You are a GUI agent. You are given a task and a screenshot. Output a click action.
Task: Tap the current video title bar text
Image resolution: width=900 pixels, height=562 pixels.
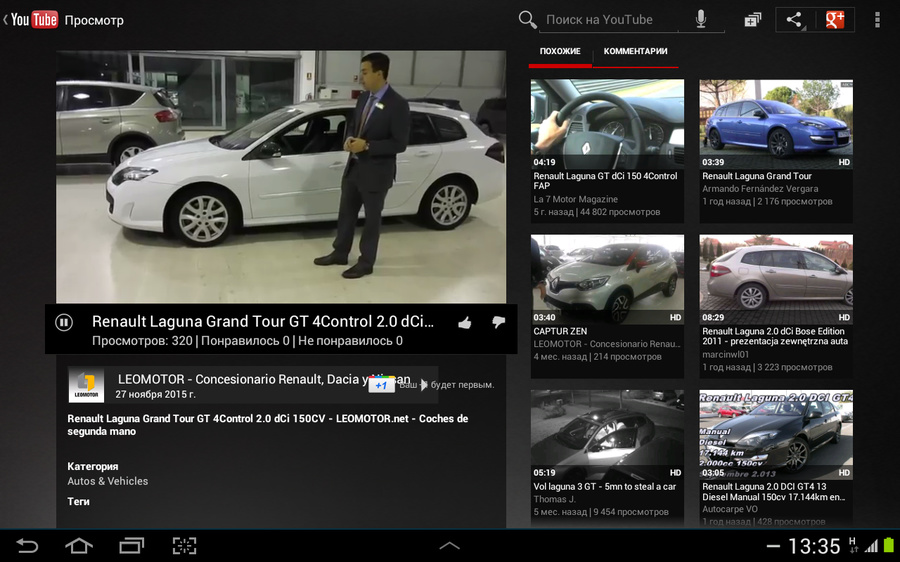263,321
